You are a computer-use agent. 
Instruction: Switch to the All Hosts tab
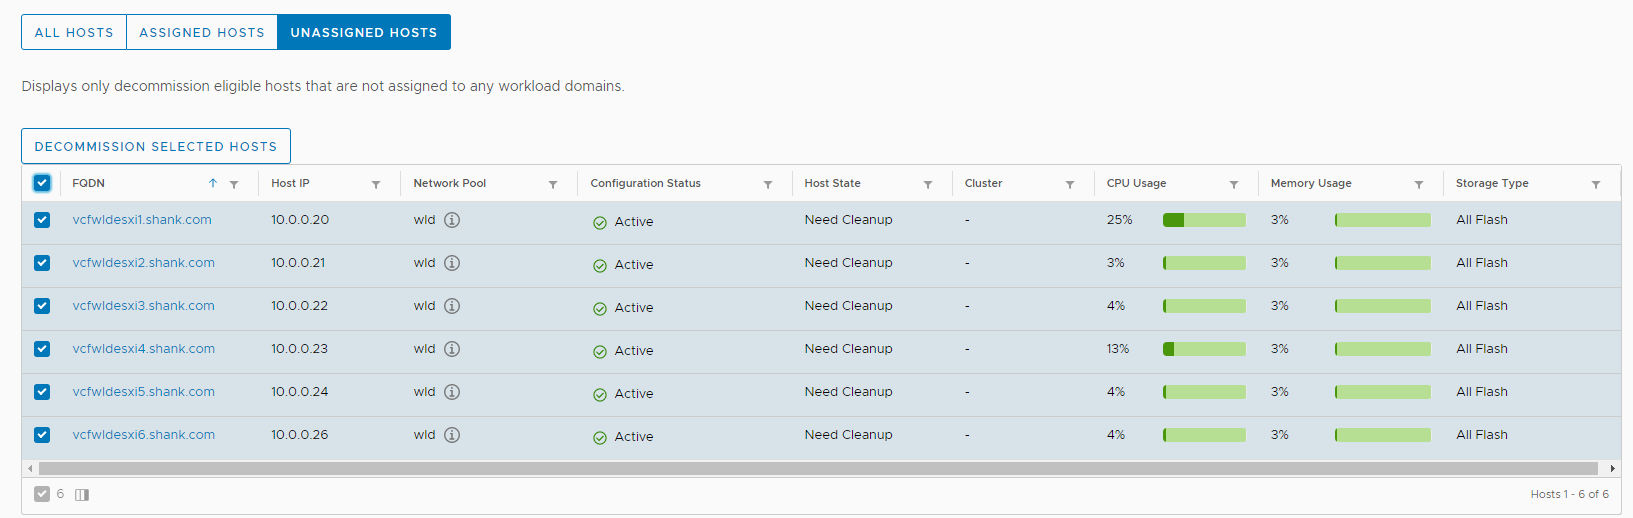pos(74,32)
